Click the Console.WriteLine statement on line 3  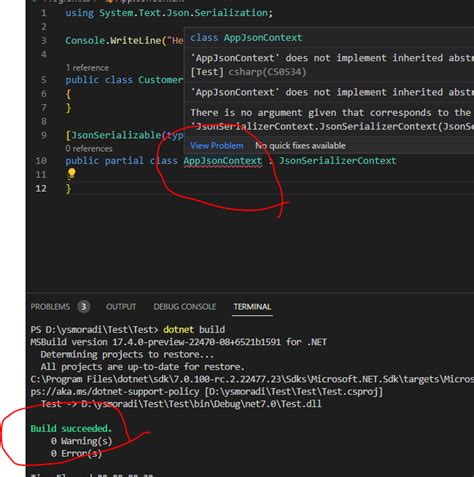pos(124,41)
